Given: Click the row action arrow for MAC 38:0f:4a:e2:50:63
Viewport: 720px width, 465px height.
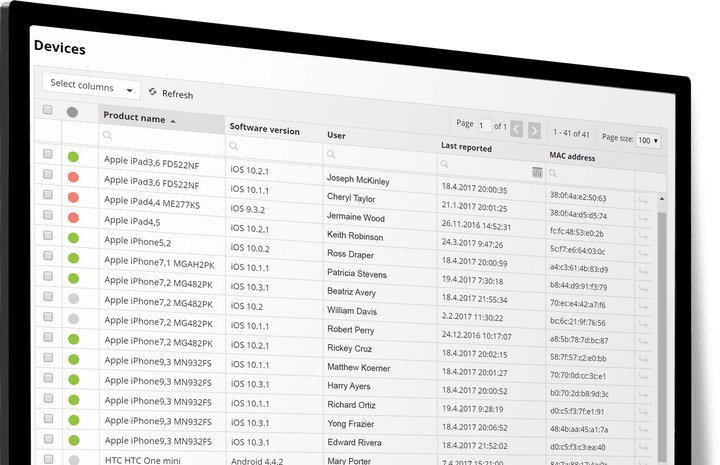Looking at the screenshot, I should click(643, 201).
